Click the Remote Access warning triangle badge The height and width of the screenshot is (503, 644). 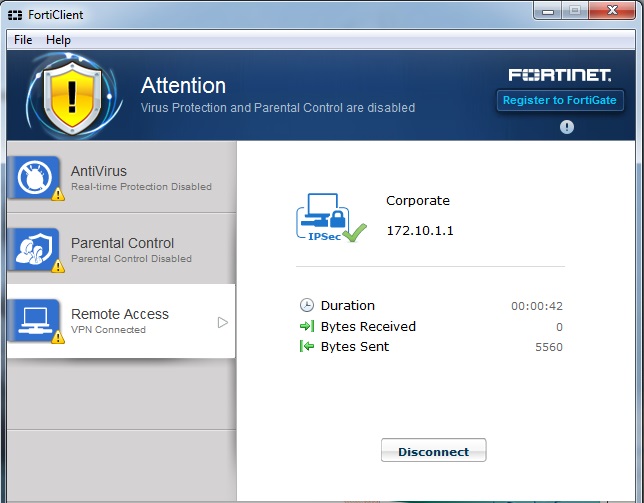click(x=58, y=338)
